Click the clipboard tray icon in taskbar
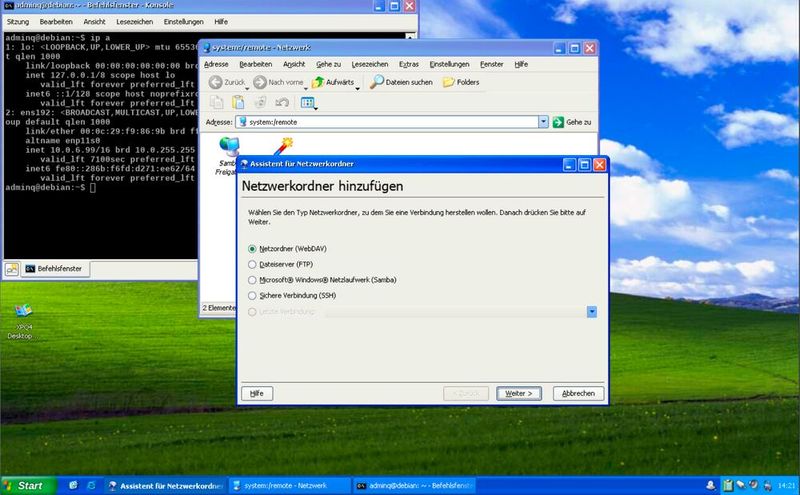This screenshot has height=495, width=800. (728, 485)
